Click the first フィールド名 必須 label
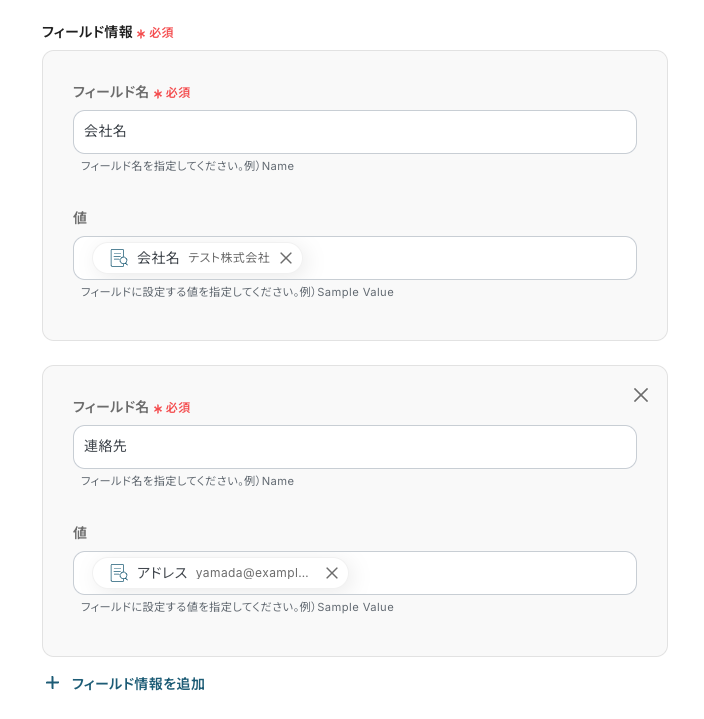This screenshot has width=704, height=719. [132, 92]
